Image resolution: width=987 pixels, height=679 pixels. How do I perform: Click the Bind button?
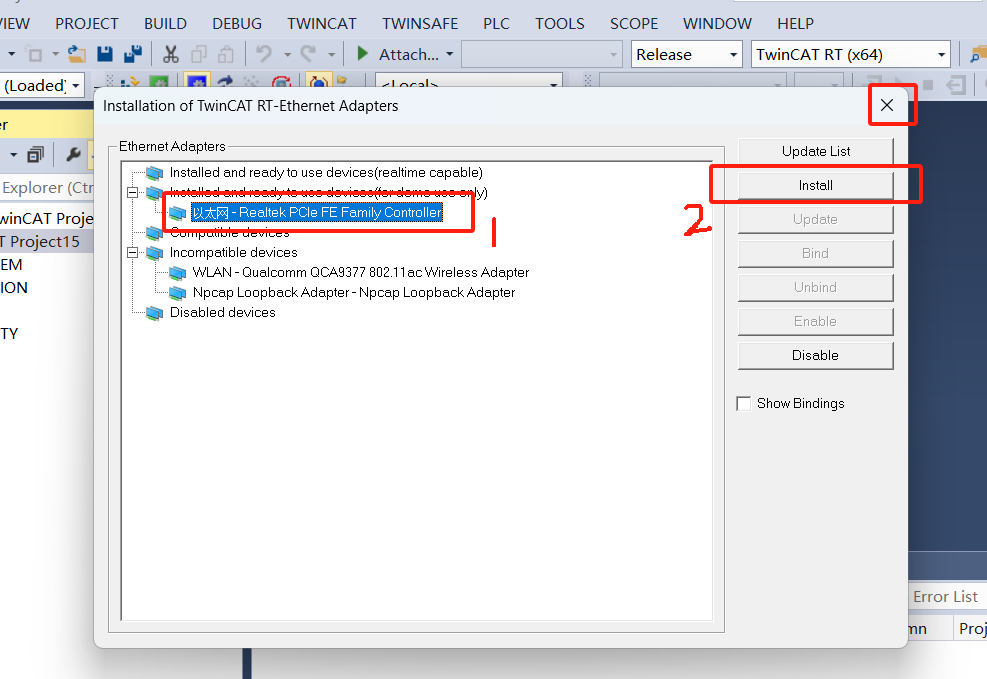click(816, 253)
